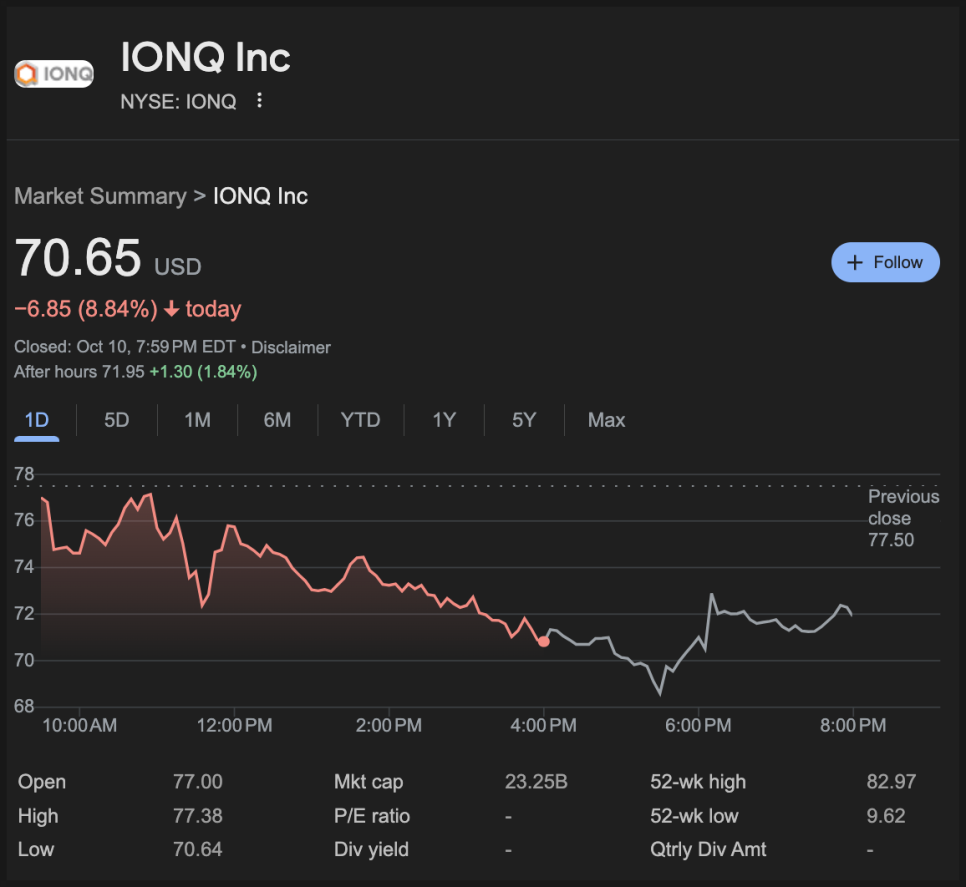The image size is (966, 887).
Task: Open the Market Summary breadcrumb link
Action: [x=100, y=196]
